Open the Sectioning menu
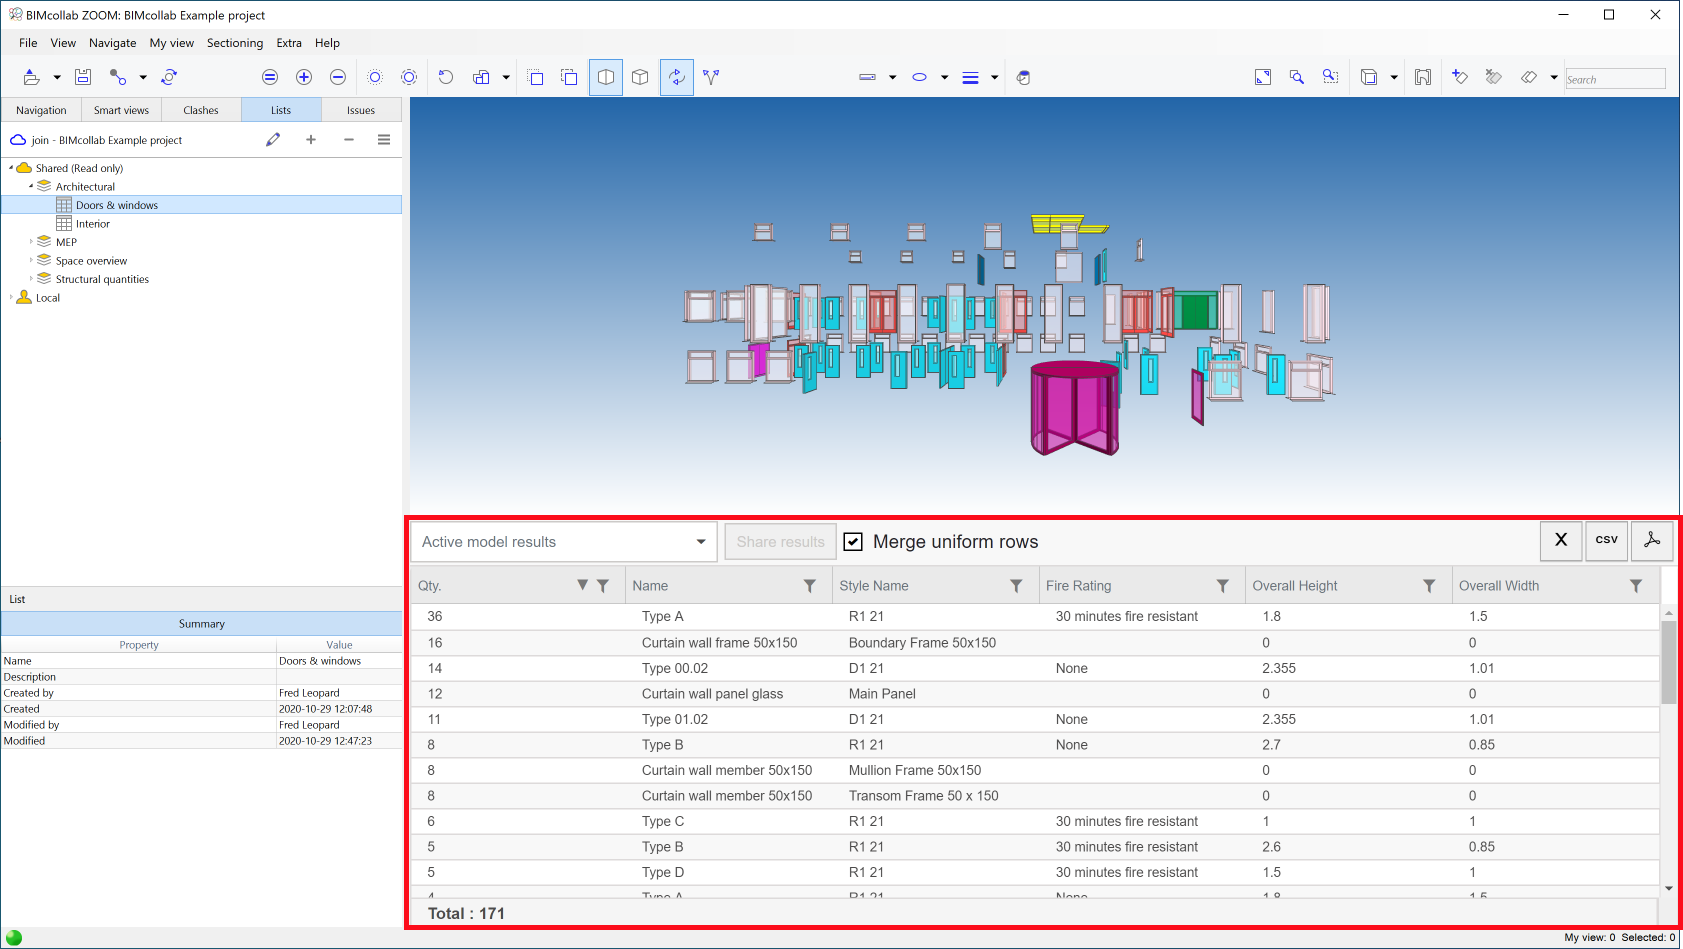 pyautogui.click(x=235, y=43)
